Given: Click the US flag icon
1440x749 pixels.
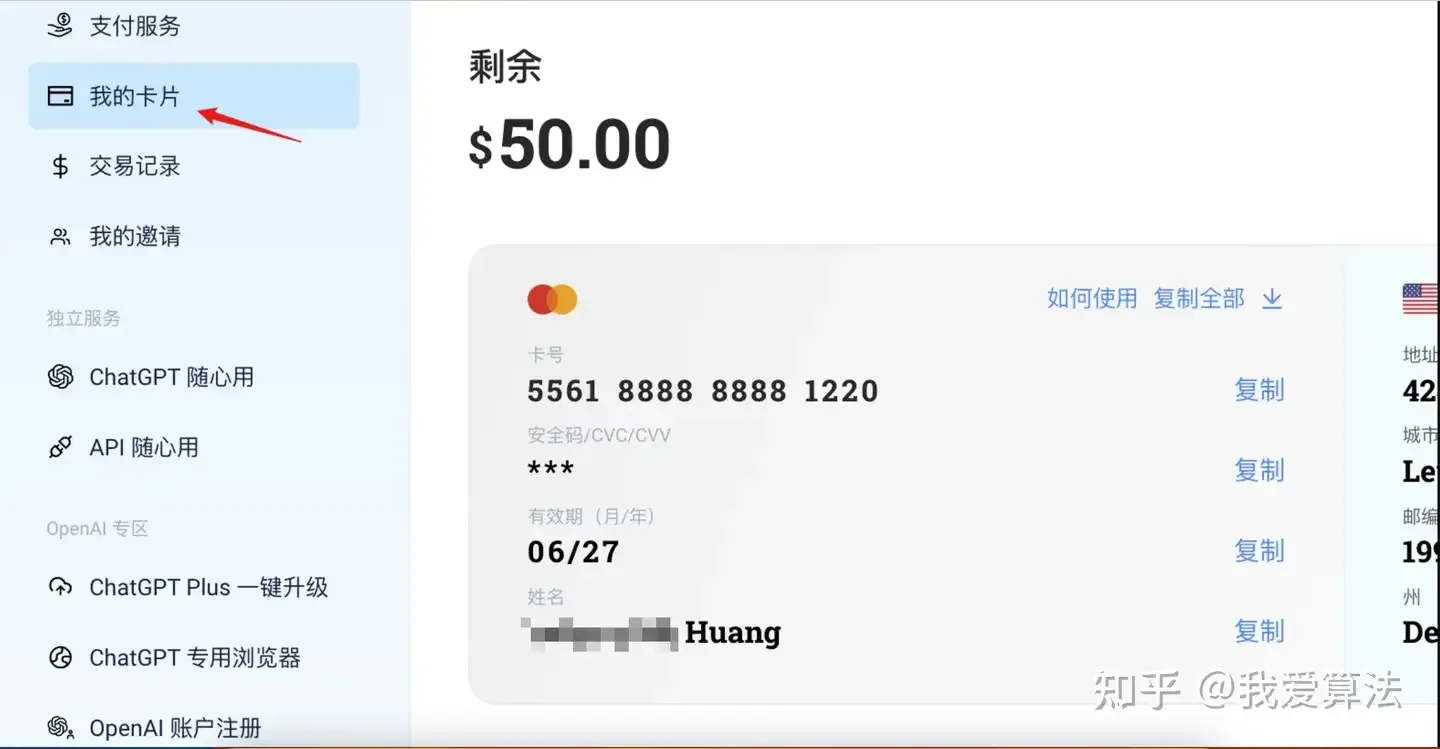Looking at the screenshot, I should tap(1420, 299).
